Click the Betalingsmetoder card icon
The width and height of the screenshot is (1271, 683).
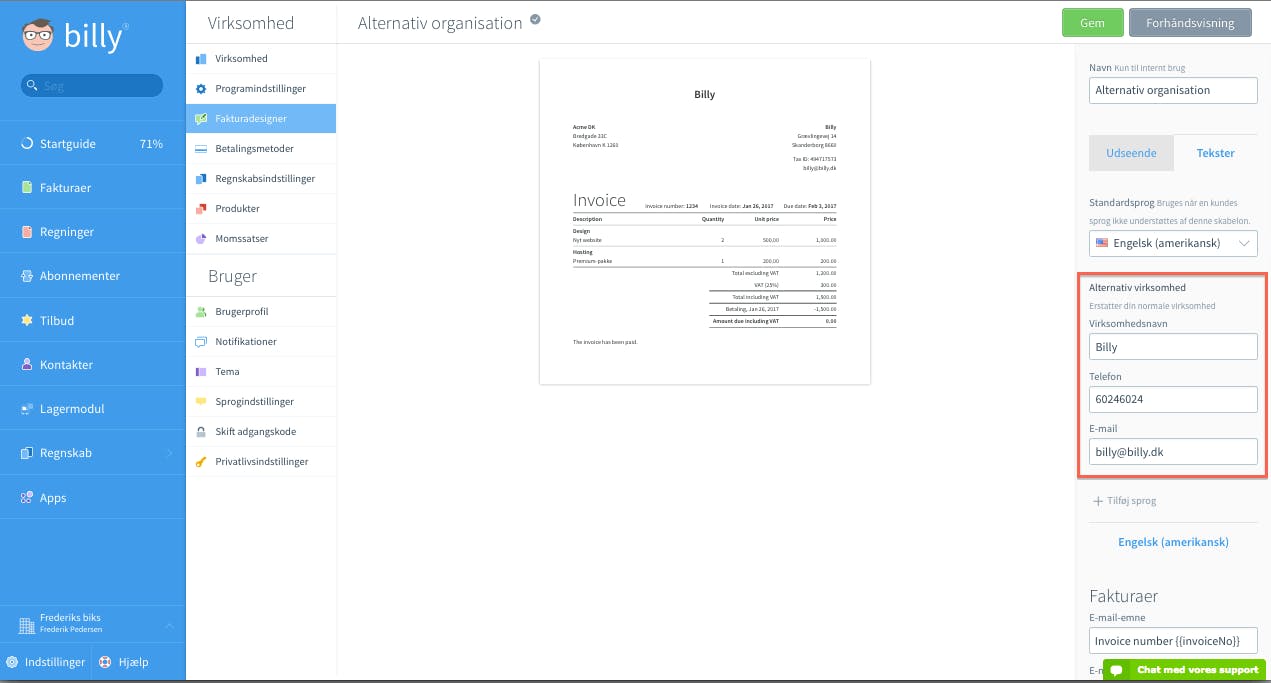(x=200, y=149)
